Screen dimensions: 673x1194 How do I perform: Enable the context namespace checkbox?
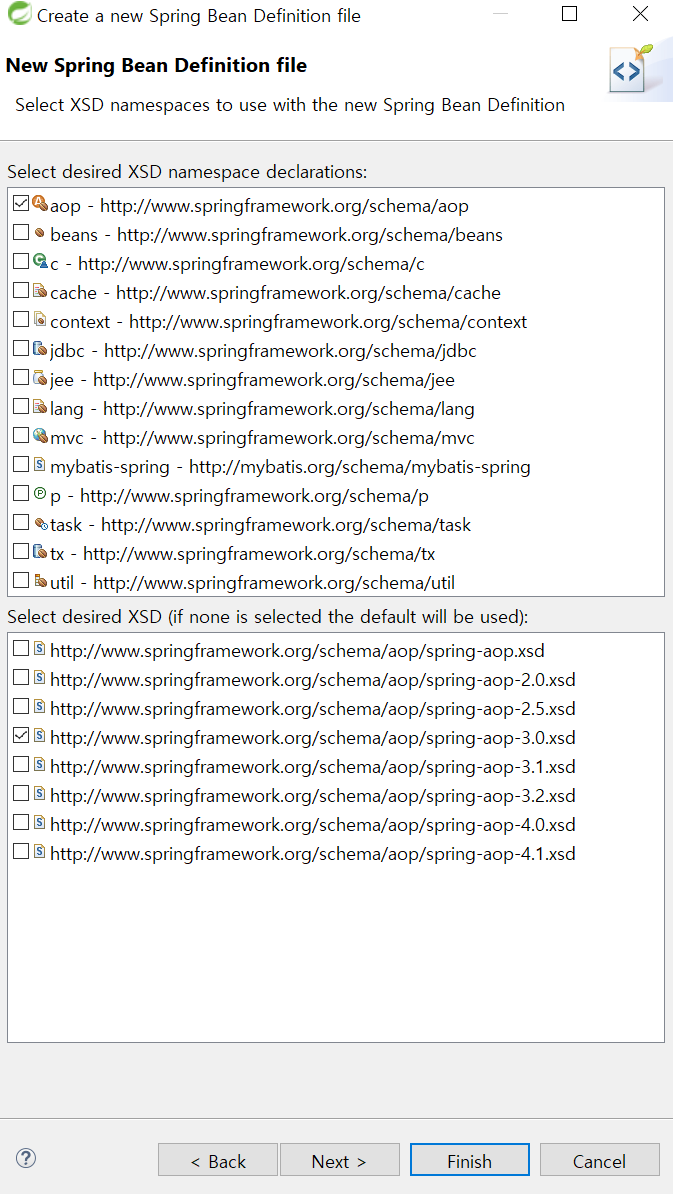pos(21,320)
